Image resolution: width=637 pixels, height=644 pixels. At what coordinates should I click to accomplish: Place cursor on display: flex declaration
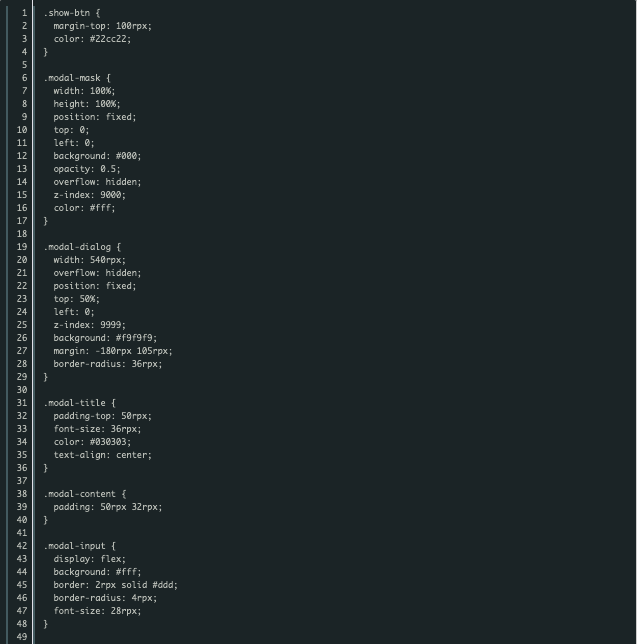tap(90, 558)
